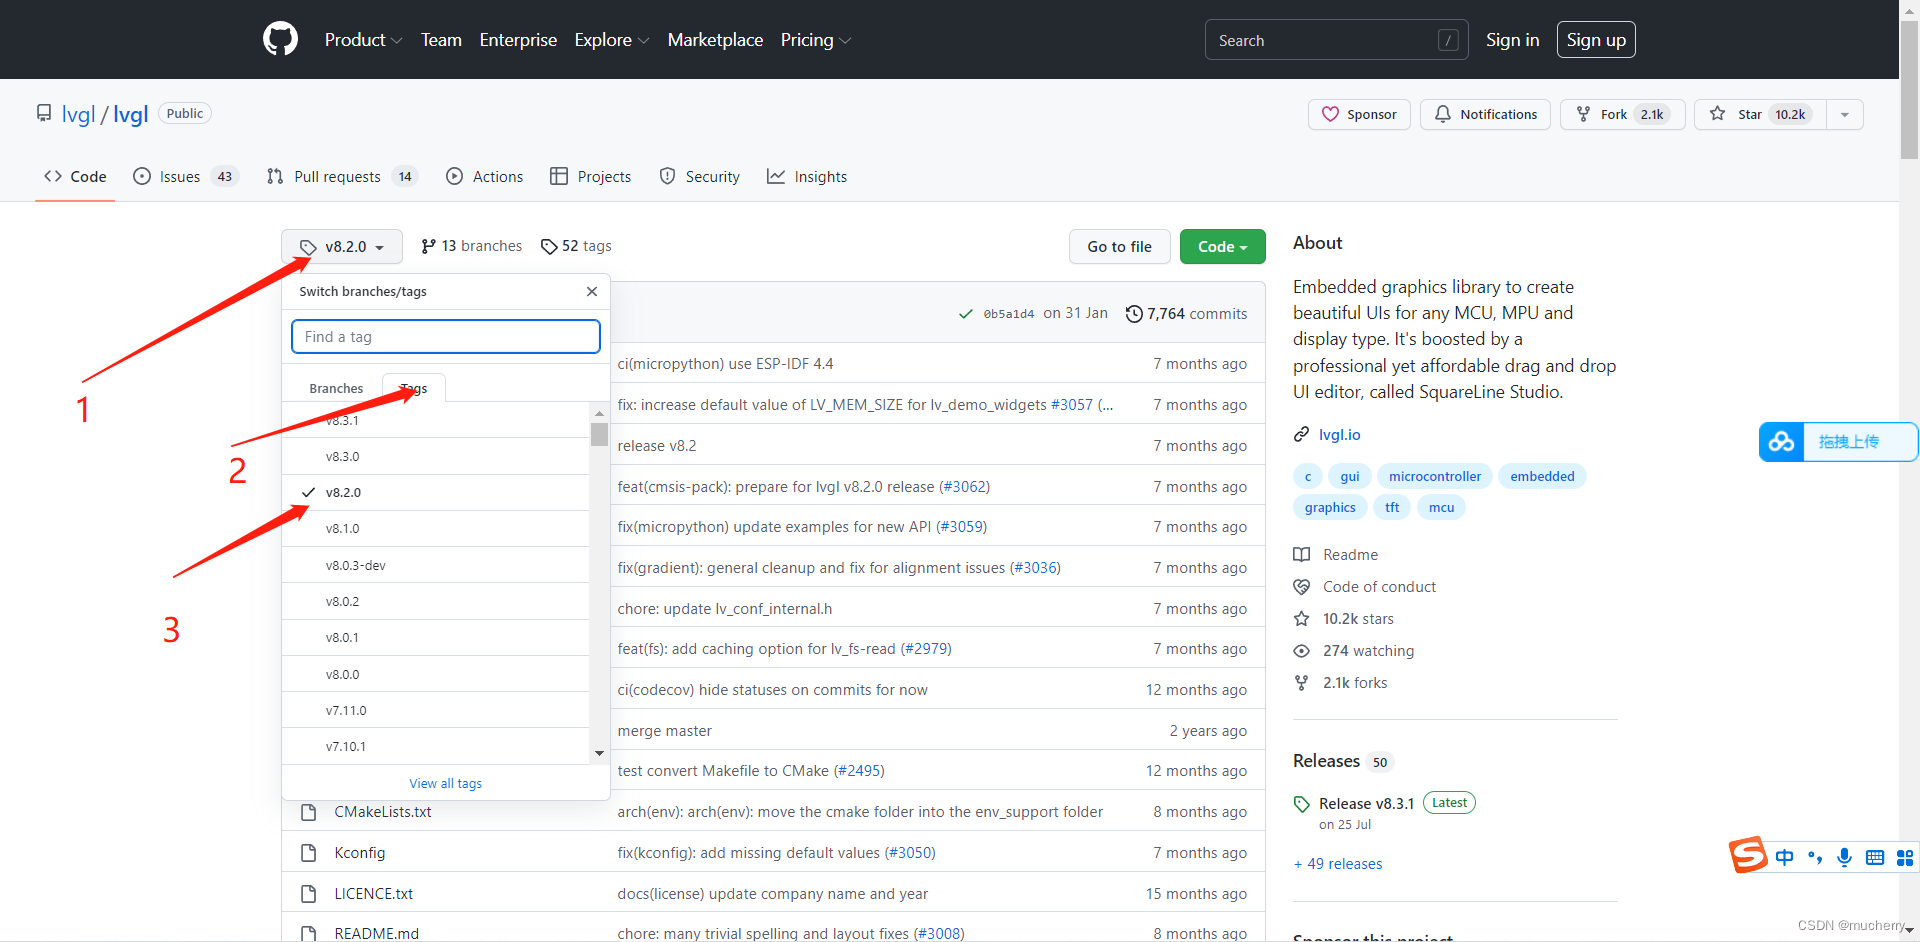The width and height of the screenshot is (1920, 942).
Task: Expand the Pricing menu
Action: (815, 40)
